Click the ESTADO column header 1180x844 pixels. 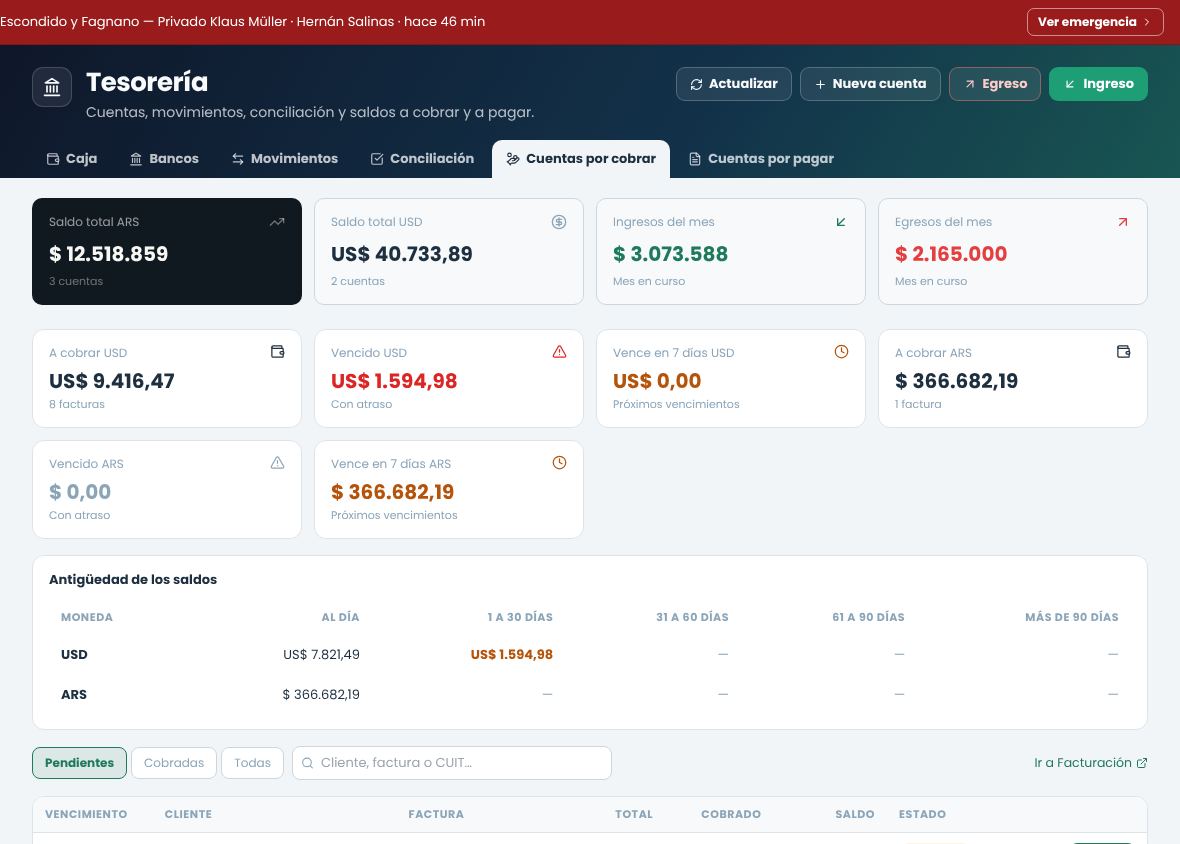click(x=922, y=814)
